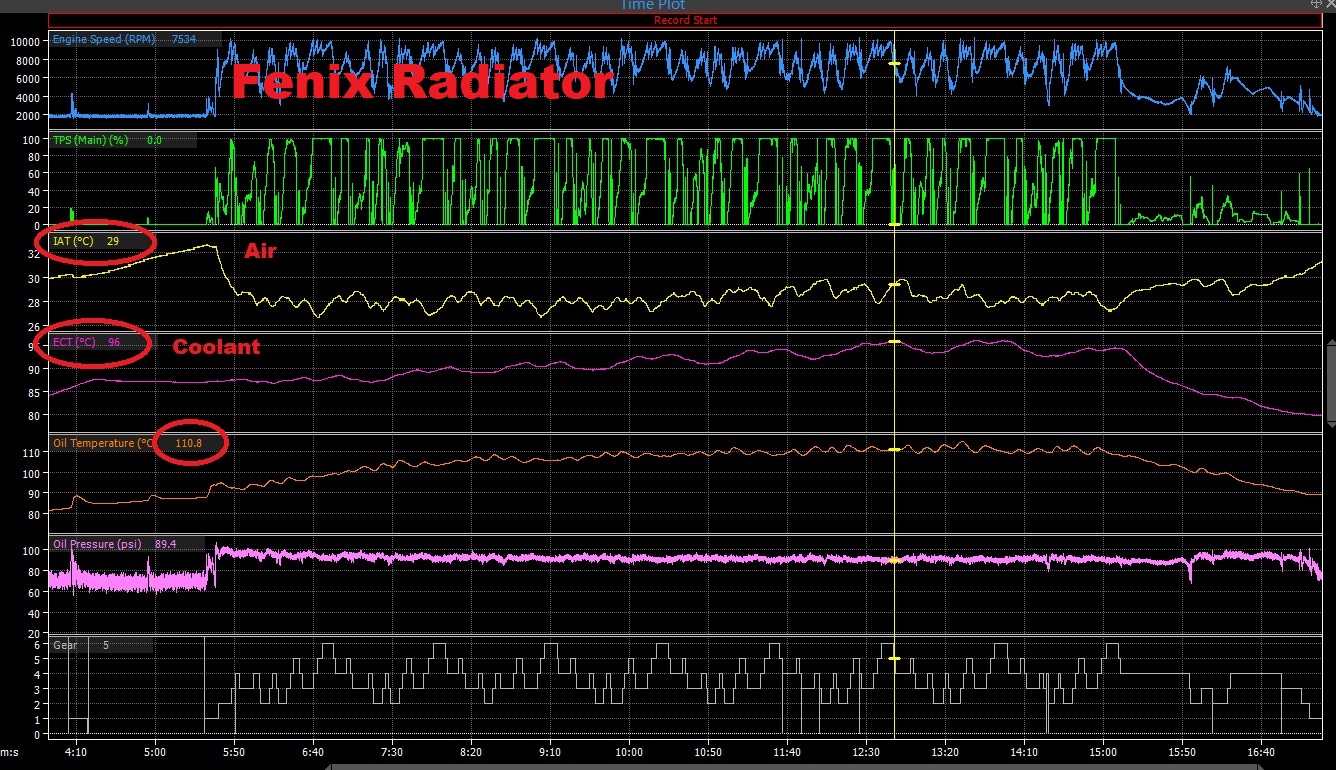Click the 15:00 time axis label

(x=1103, y=751)
